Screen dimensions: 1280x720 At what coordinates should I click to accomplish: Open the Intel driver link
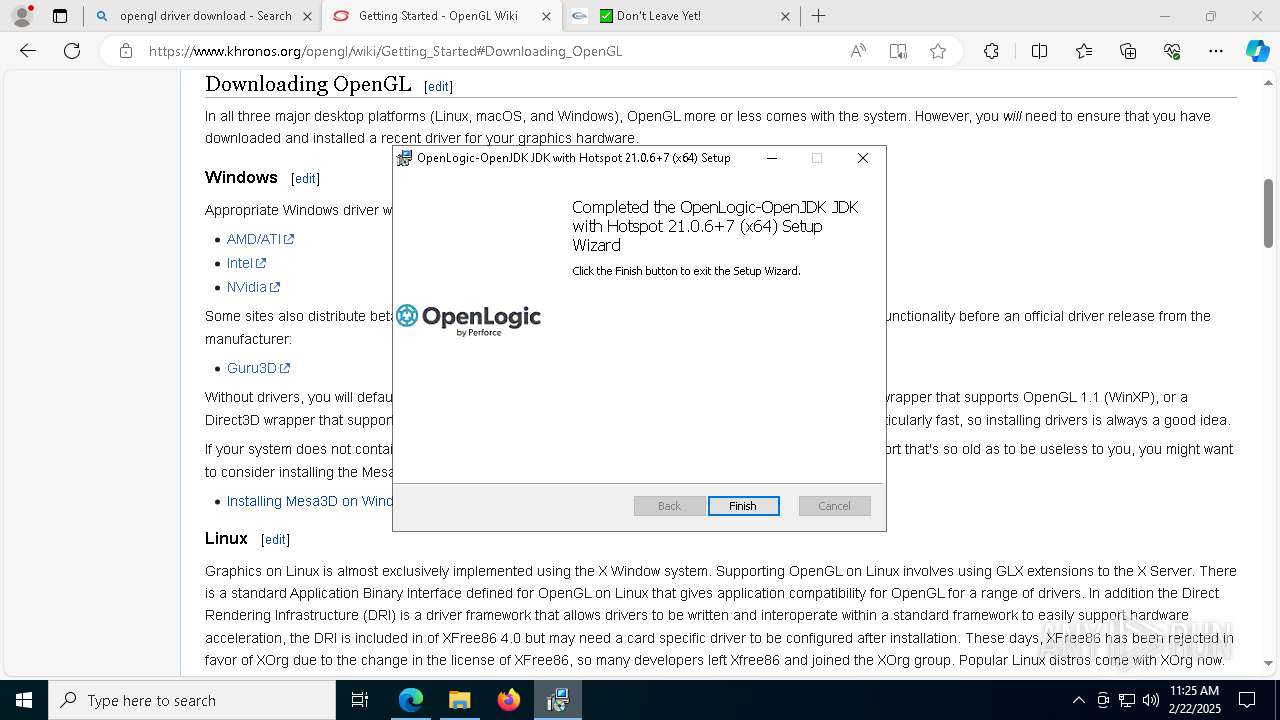[246, 263]
